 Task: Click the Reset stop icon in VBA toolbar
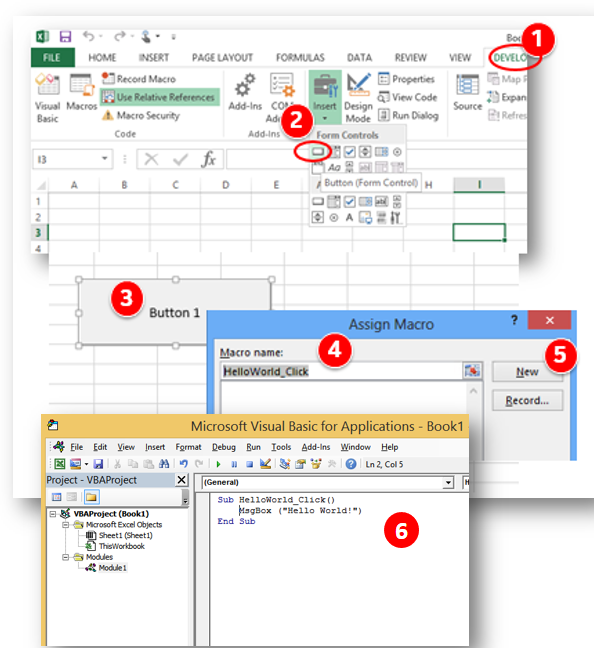pos(249,465)
